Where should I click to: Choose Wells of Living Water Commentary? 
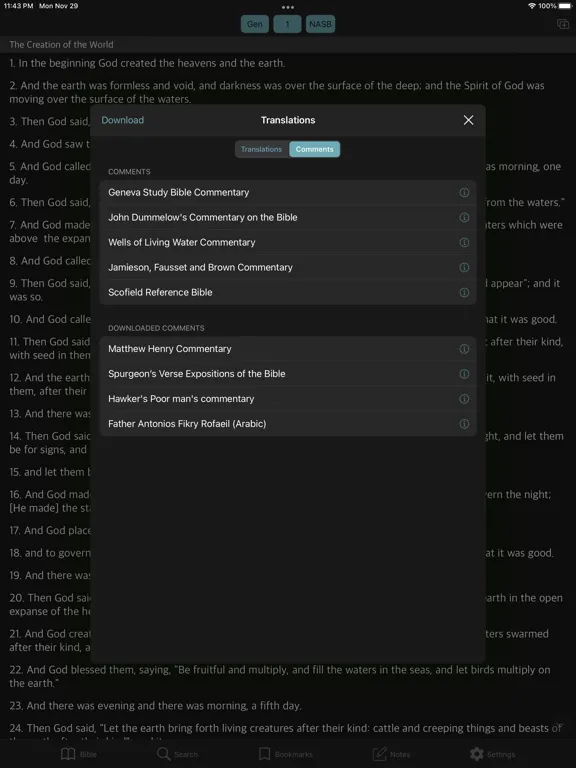point(288,242)
